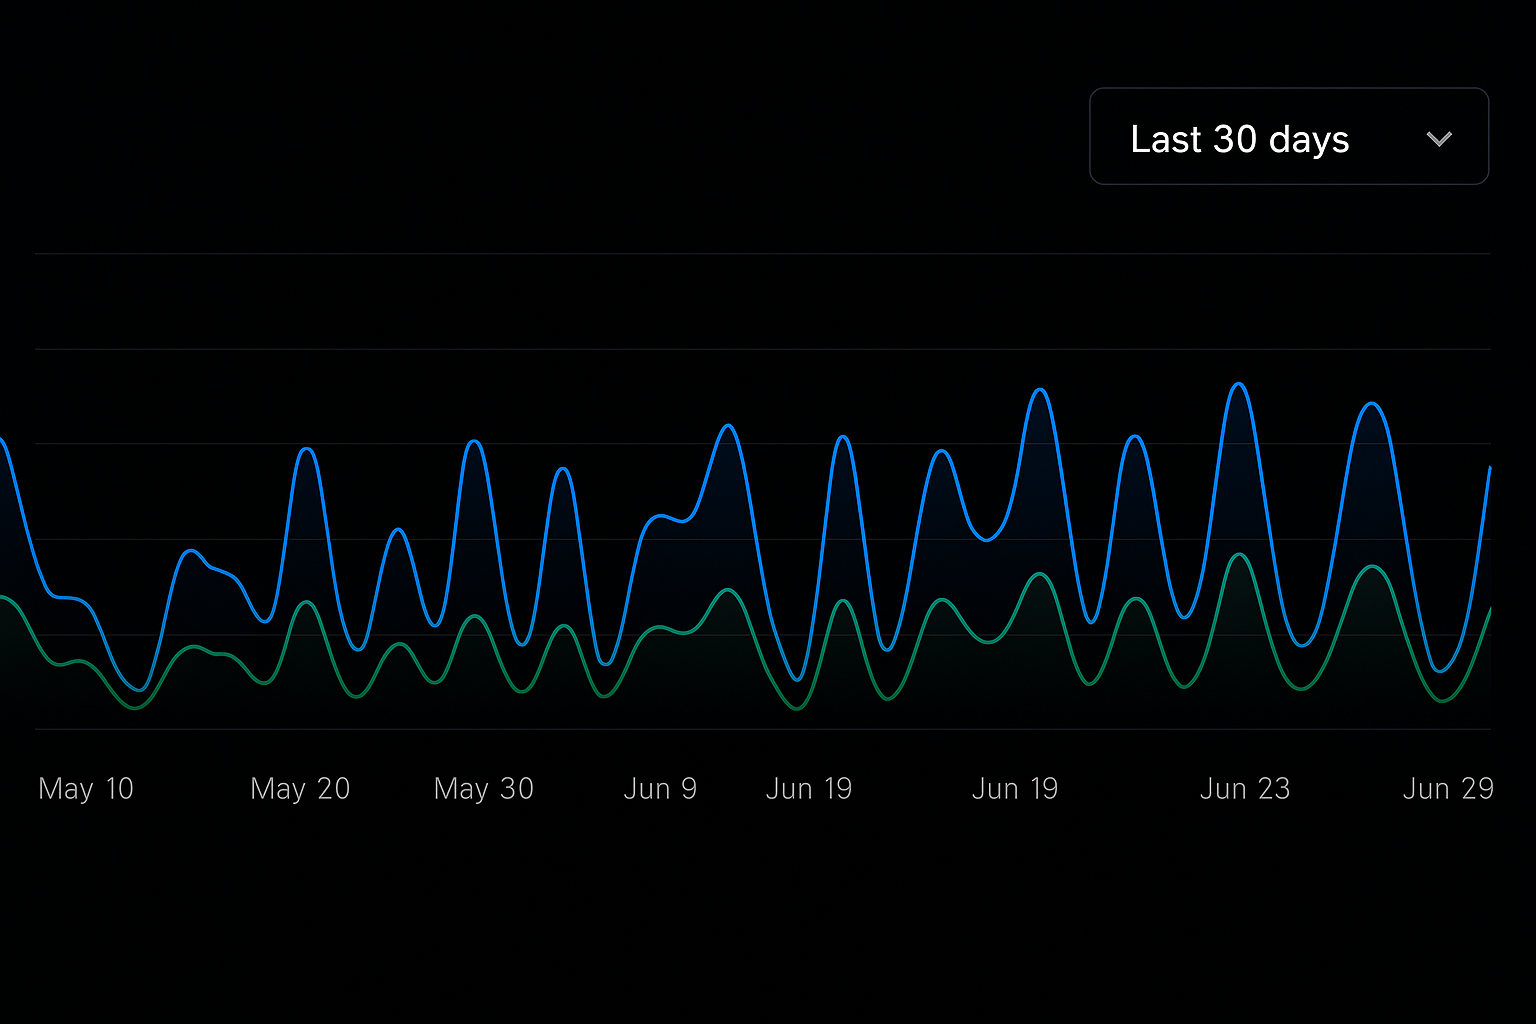Click the first Jun 19 date label

pos(809,788)
